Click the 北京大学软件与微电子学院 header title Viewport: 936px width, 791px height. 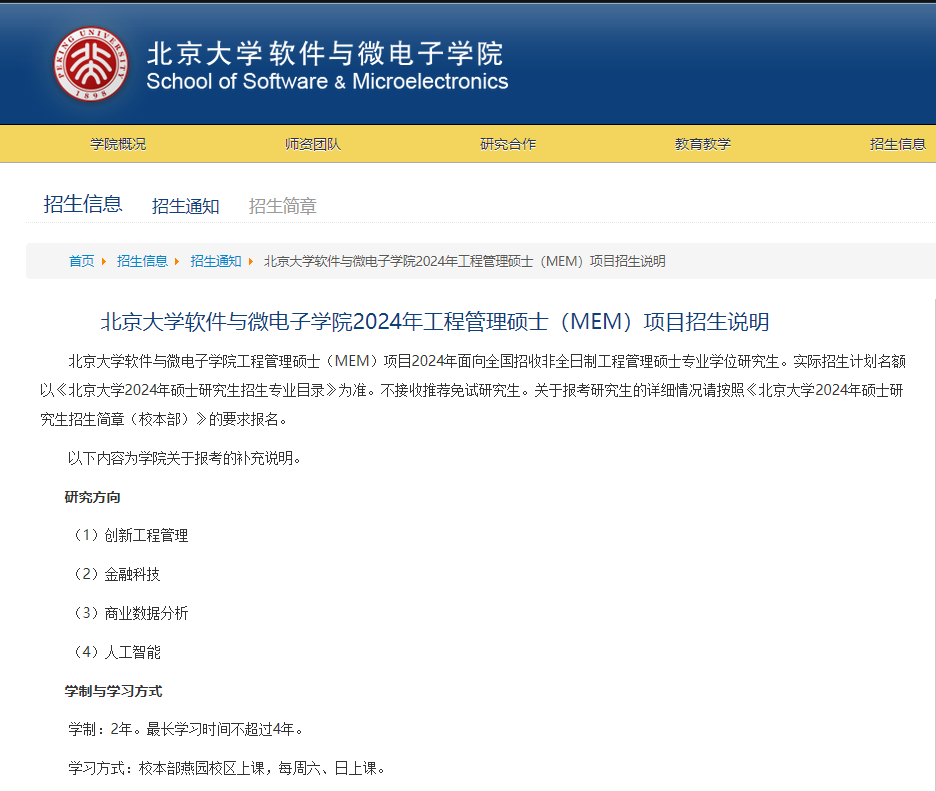325,54
